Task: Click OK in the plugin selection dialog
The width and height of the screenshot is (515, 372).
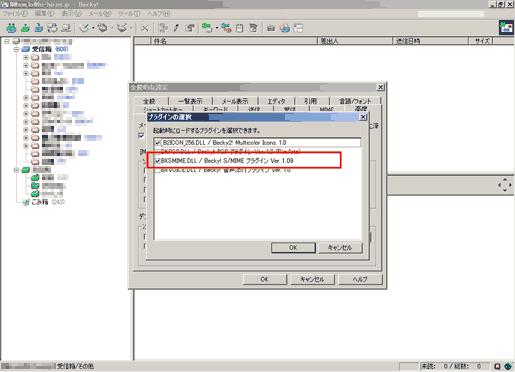Action: 293,248
